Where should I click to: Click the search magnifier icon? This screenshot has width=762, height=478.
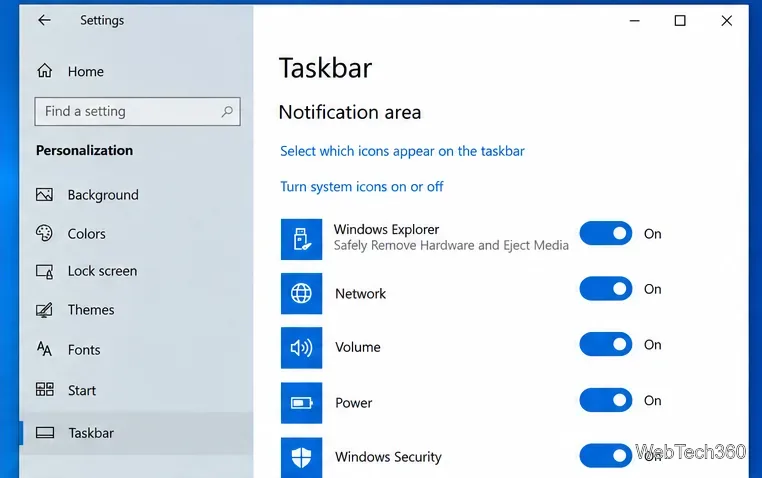coord(227,112)
